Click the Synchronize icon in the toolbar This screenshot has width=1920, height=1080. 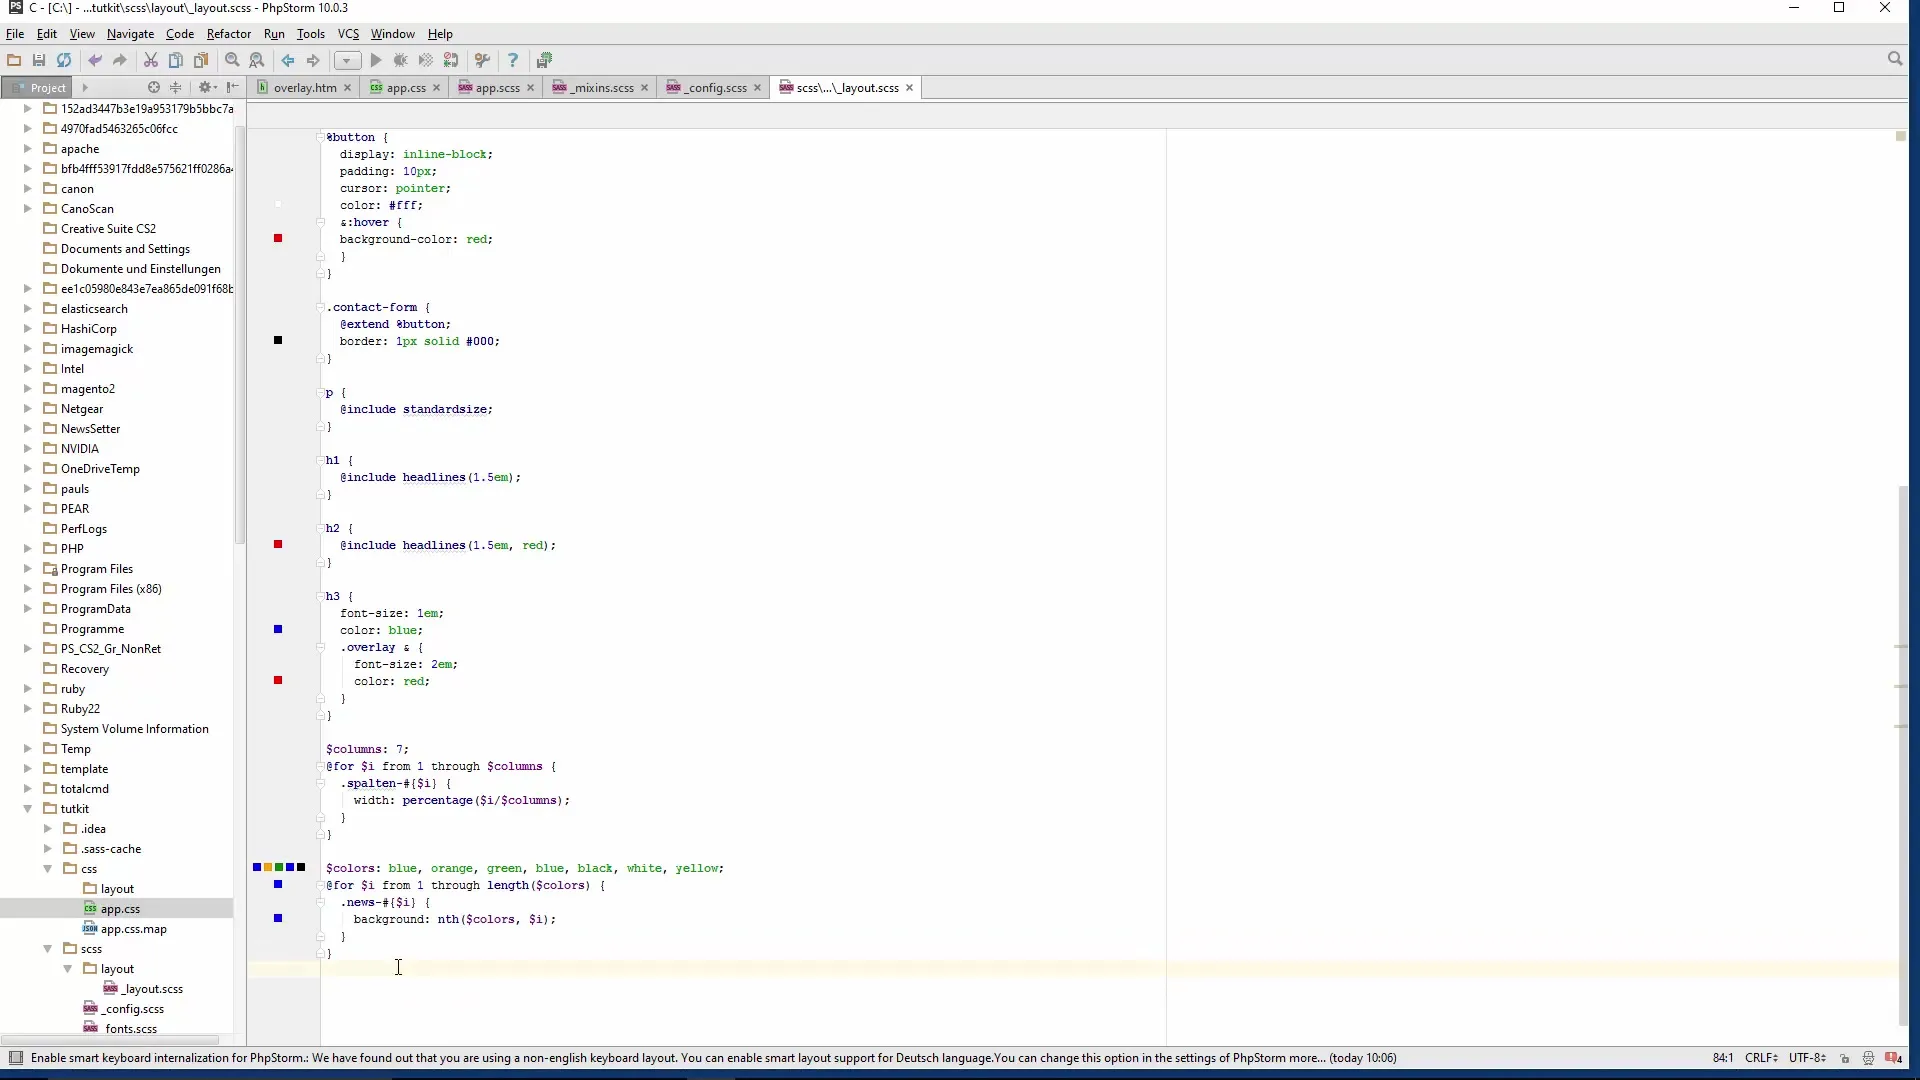pos(64,60)
